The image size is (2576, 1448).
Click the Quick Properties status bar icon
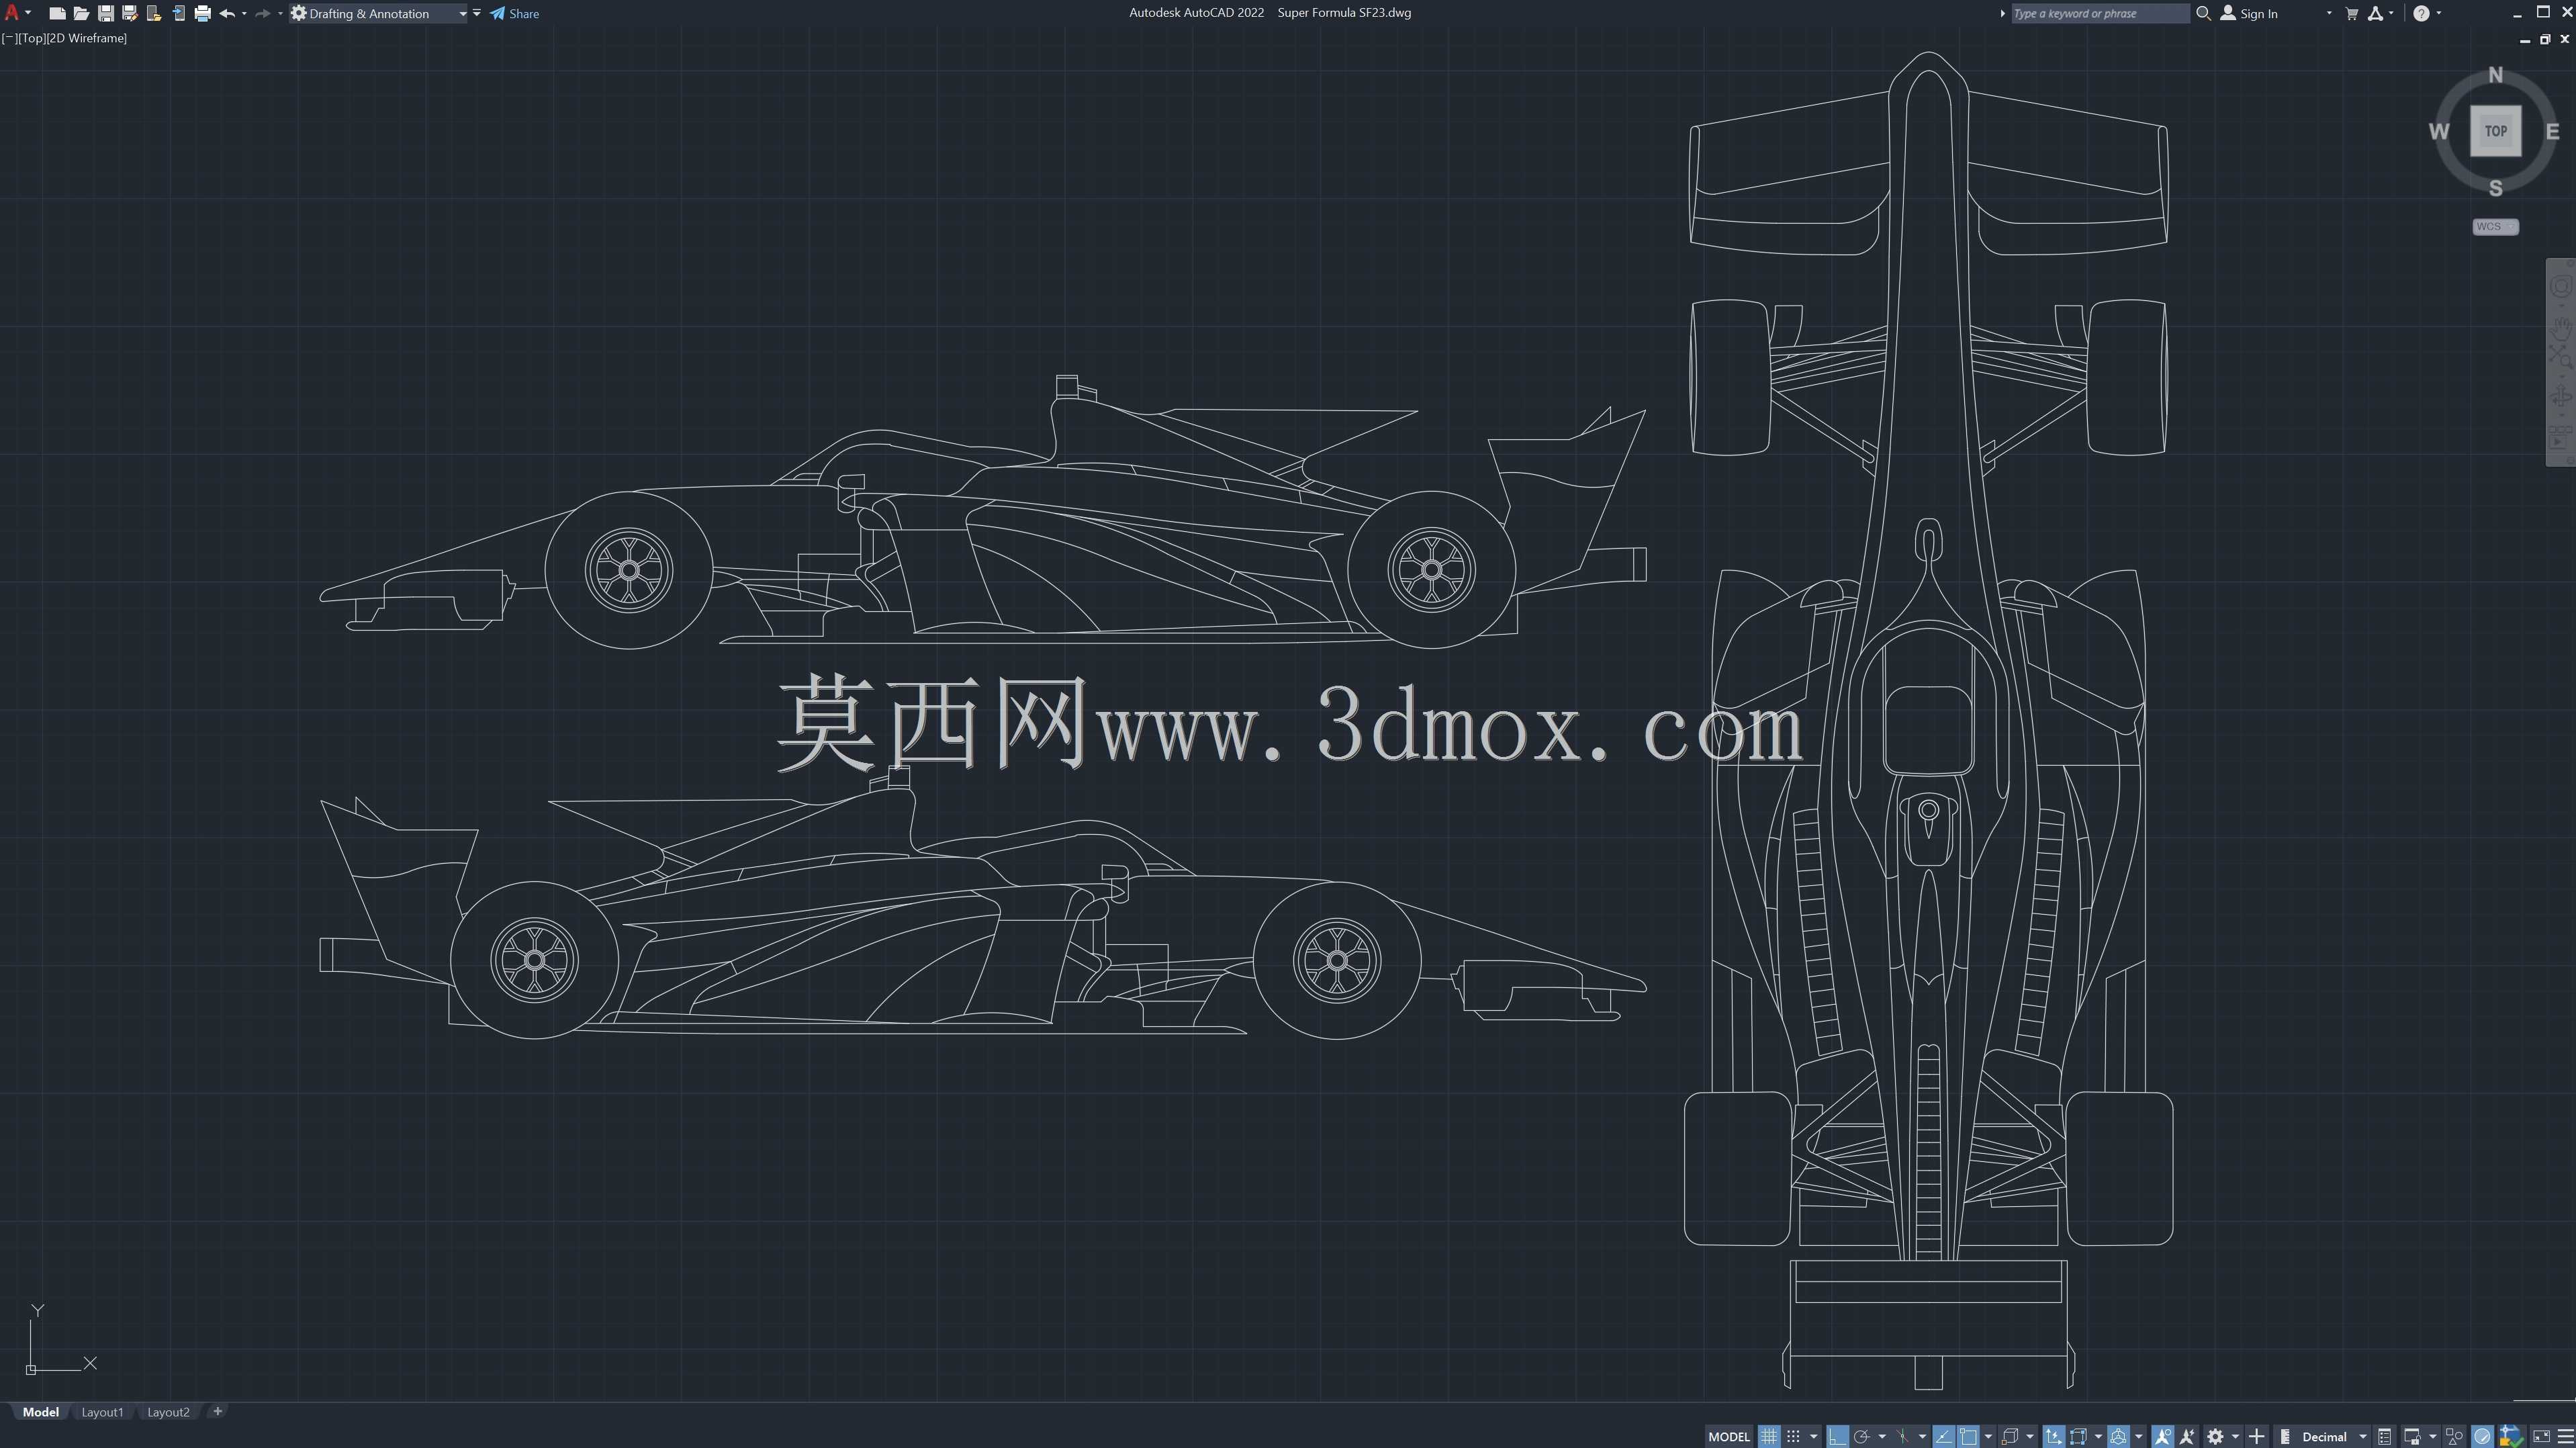2385,1437
